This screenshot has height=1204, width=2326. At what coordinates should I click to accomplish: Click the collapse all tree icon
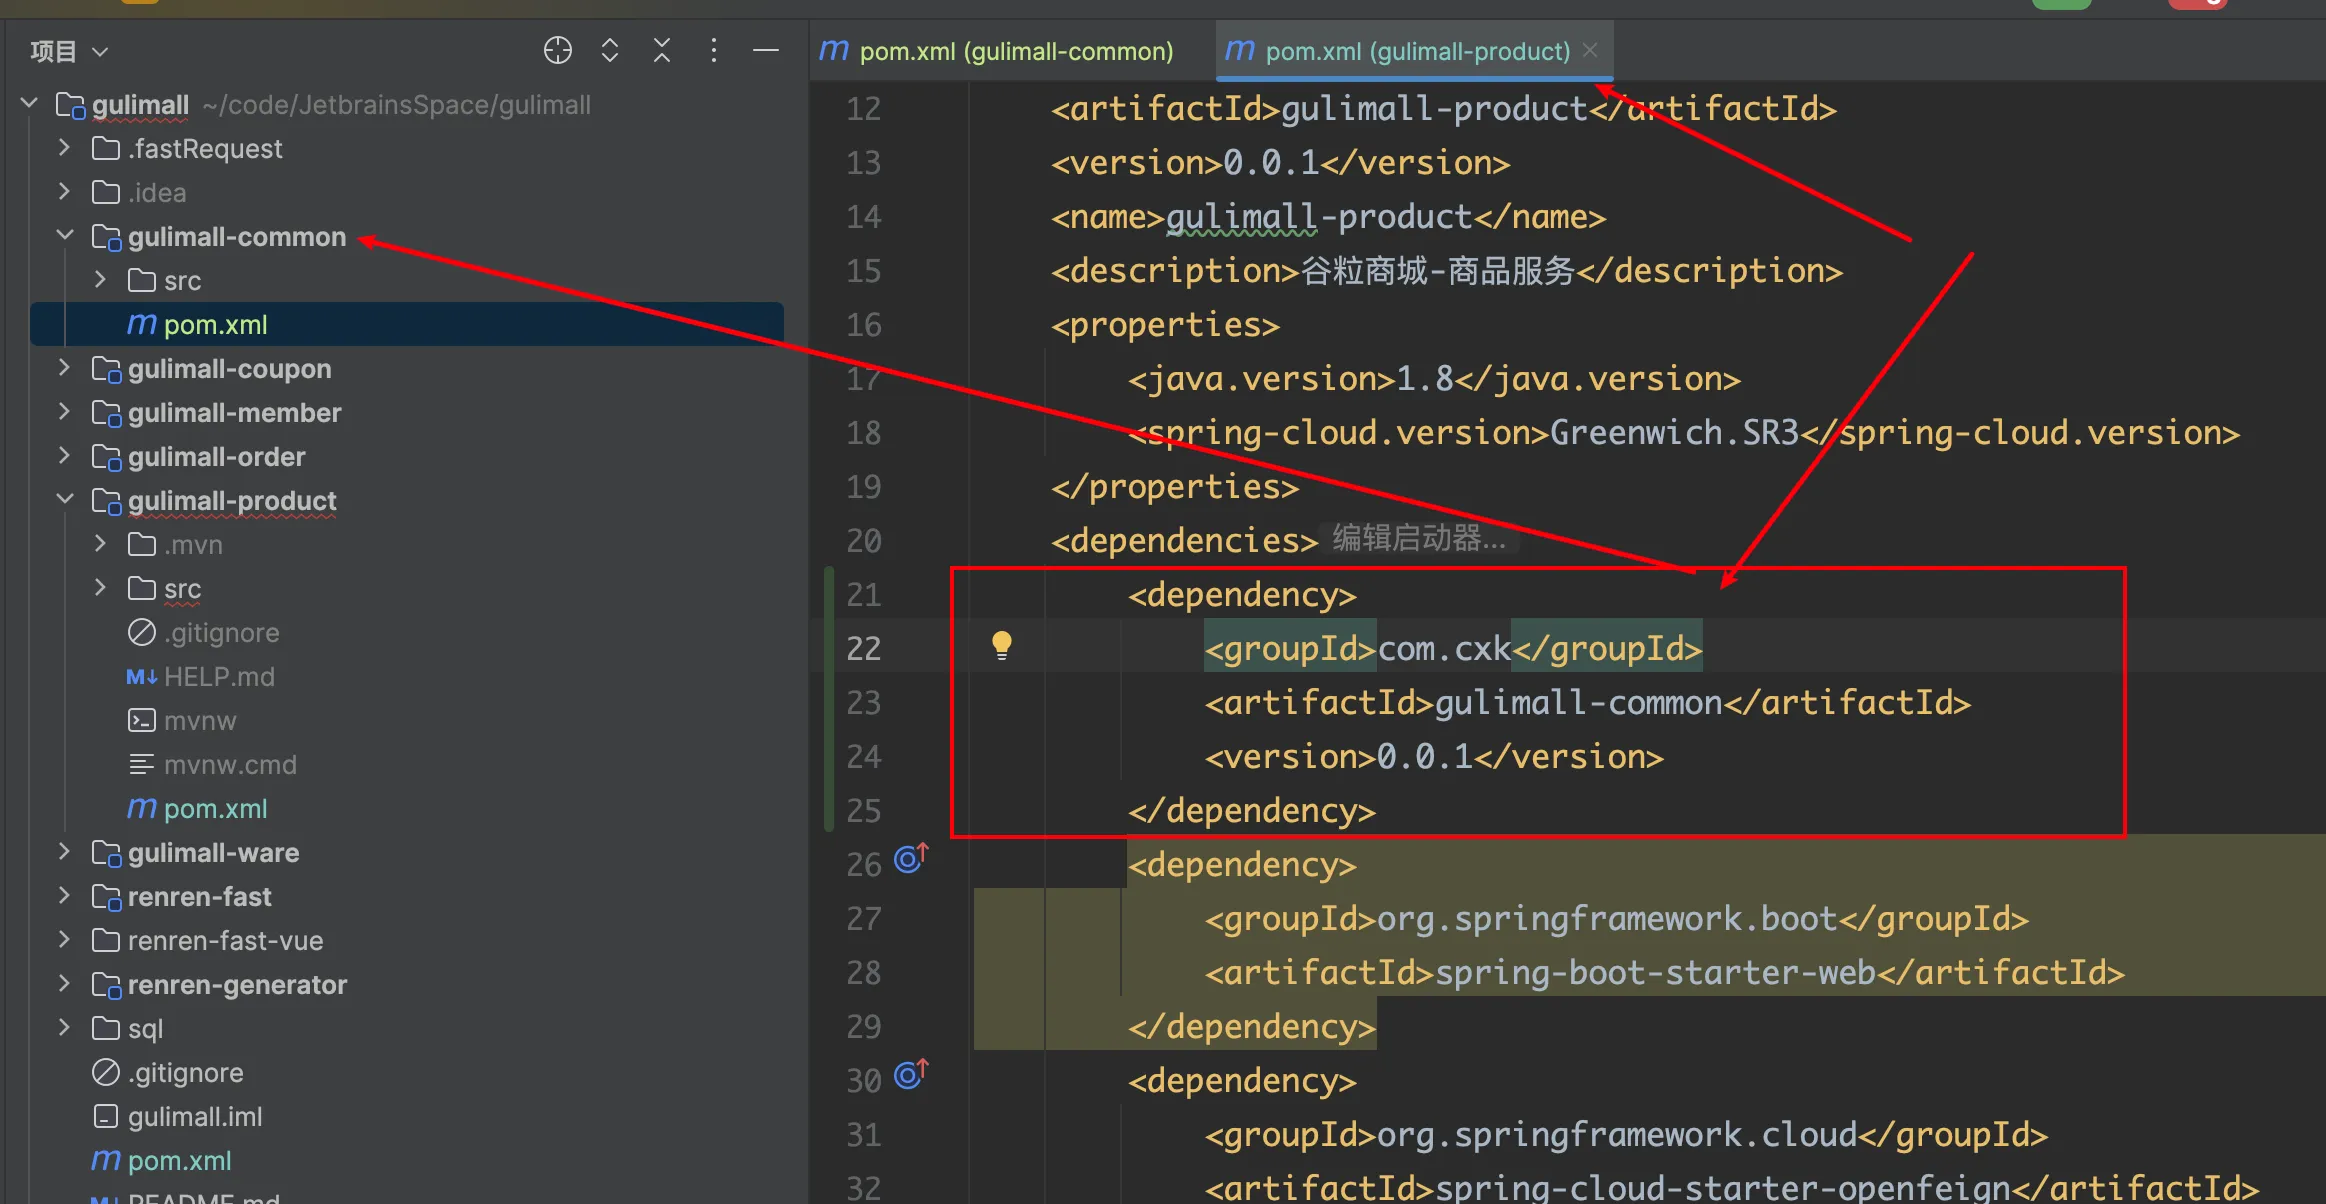662,50
